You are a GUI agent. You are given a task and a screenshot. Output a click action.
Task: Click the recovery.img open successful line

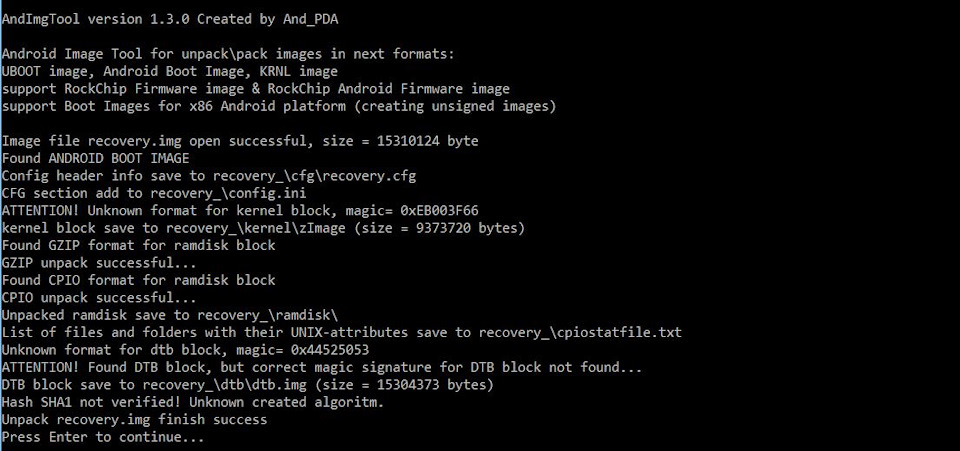(239, 141)
